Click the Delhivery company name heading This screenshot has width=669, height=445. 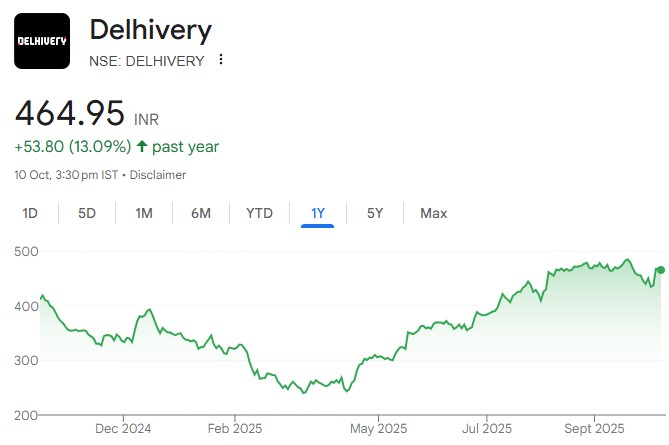coord(151,30)
